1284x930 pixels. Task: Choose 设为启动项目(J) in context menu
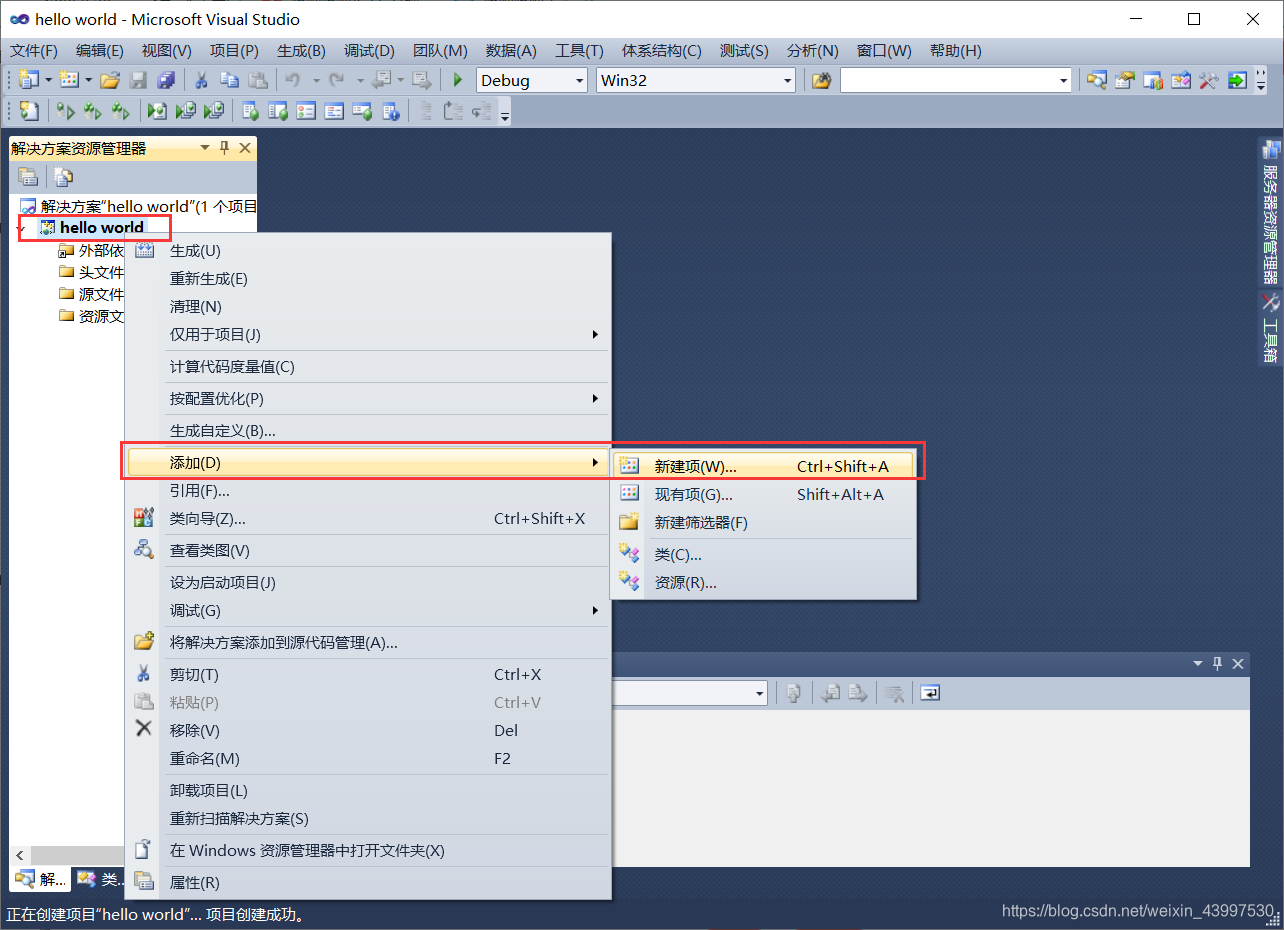[x=368, y=583]
